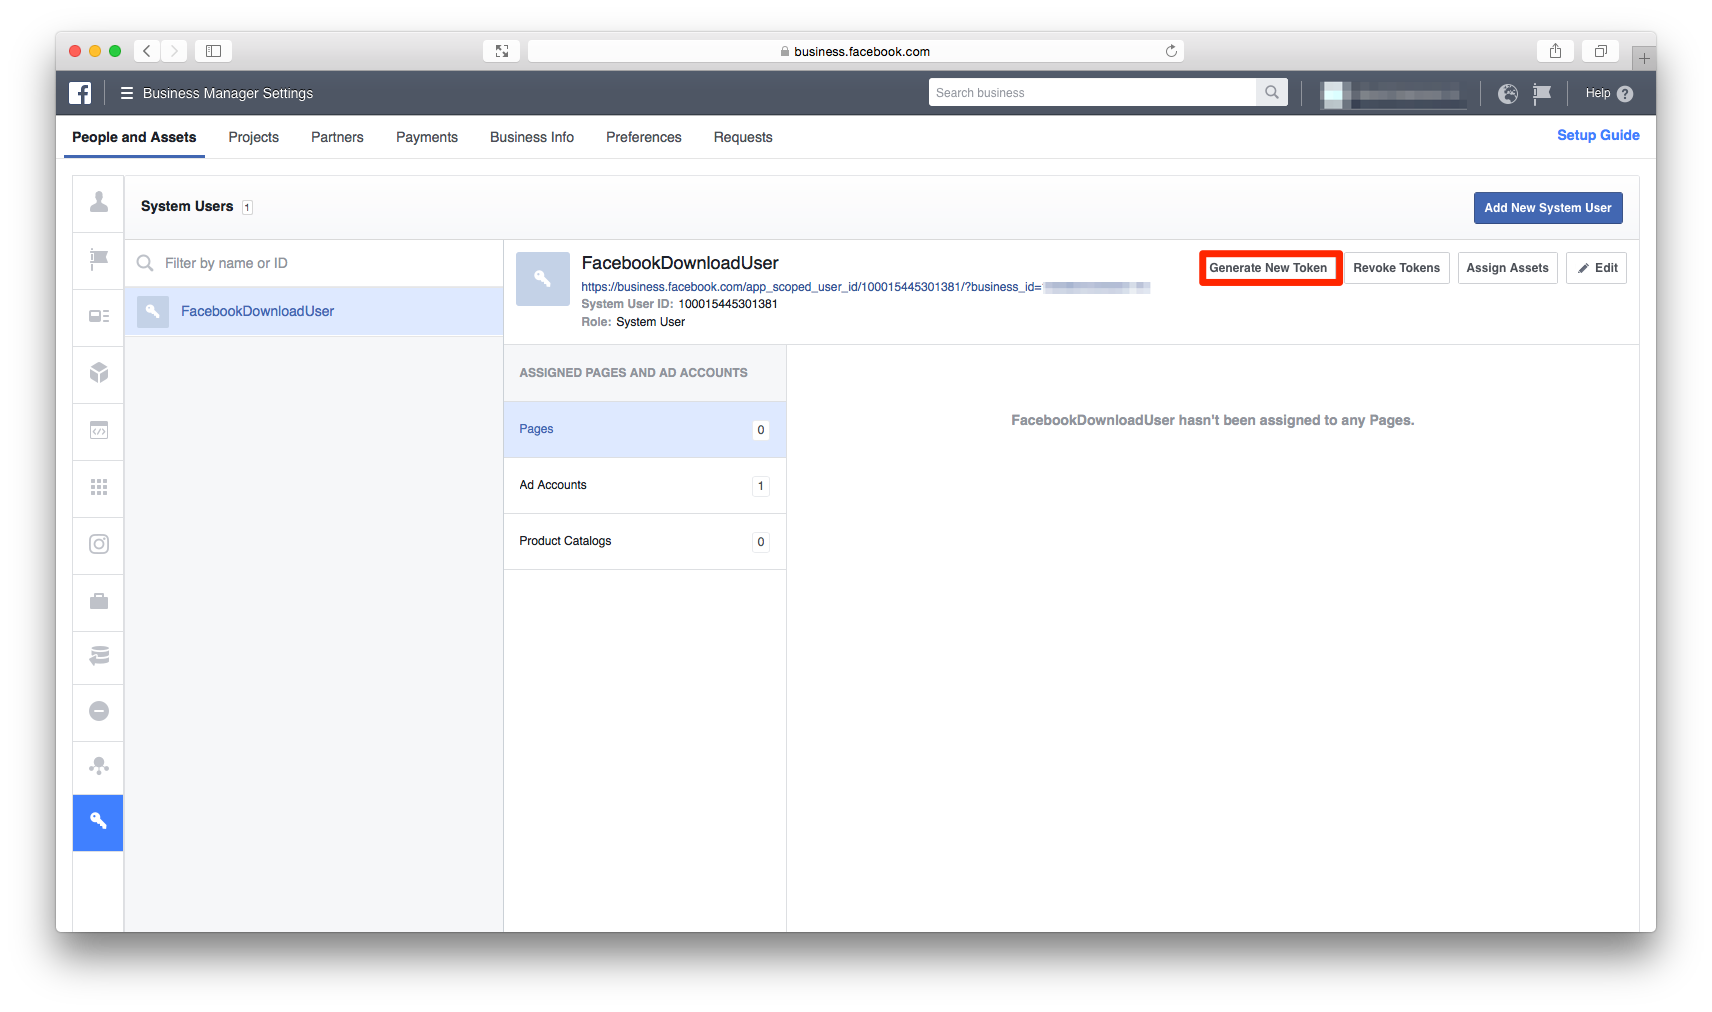Click the blurred account name in header
The height and width of the screenshot is (1012, 1712).
point(1393,94)
